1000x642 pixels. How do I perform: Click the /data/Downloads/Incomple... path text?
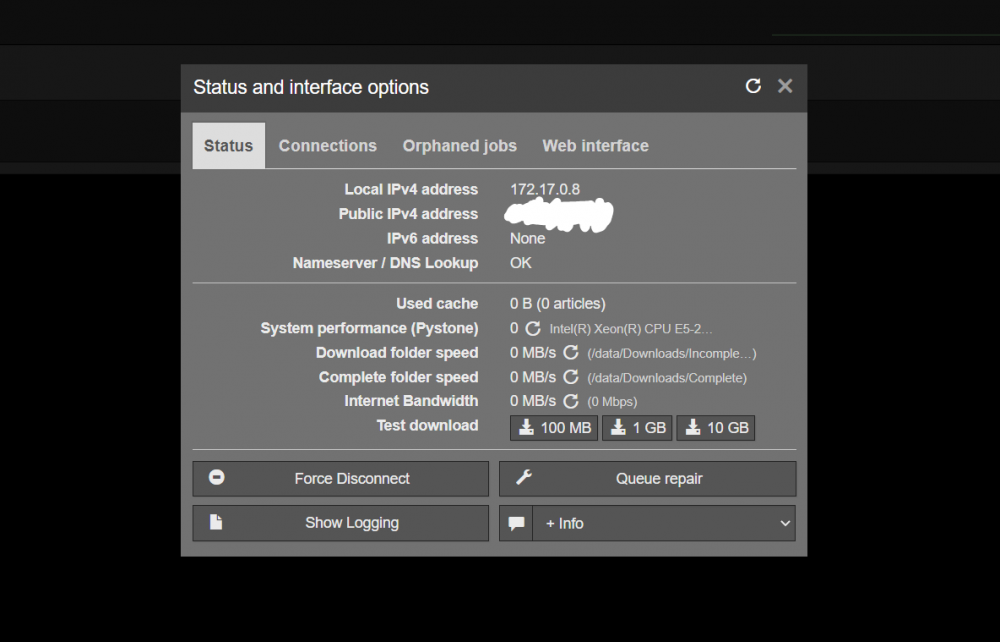(672, 353)
